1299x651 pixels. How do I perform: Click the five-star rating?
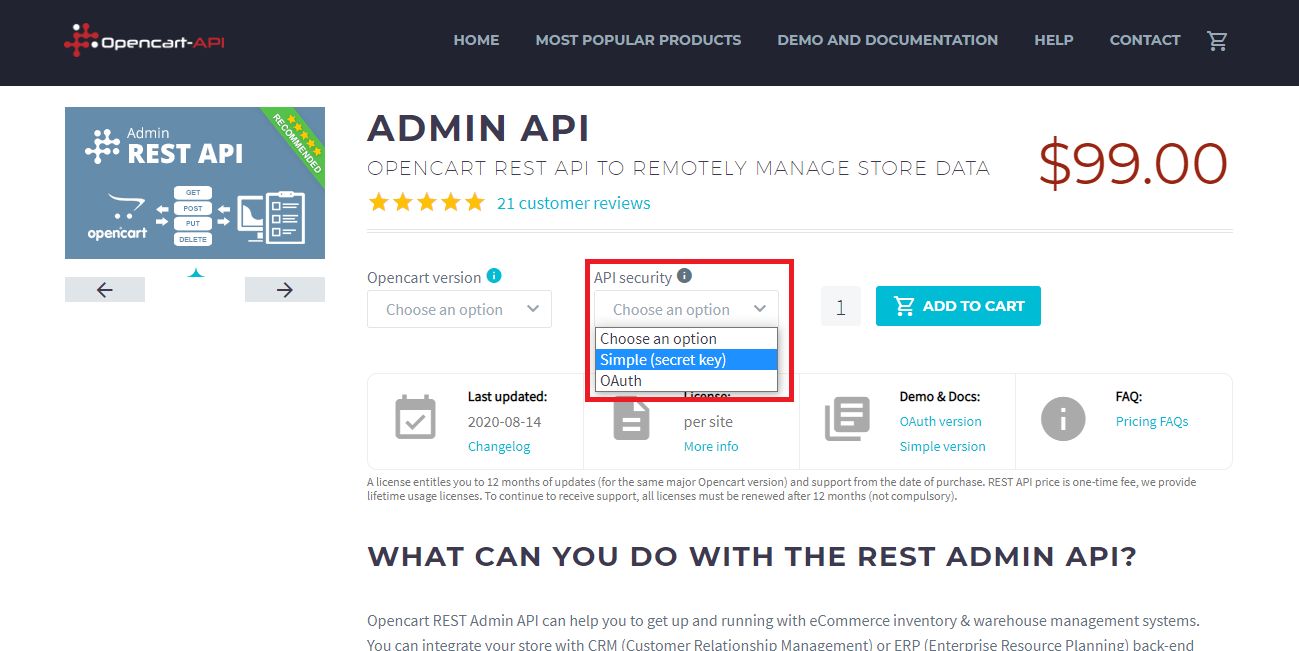426,203
